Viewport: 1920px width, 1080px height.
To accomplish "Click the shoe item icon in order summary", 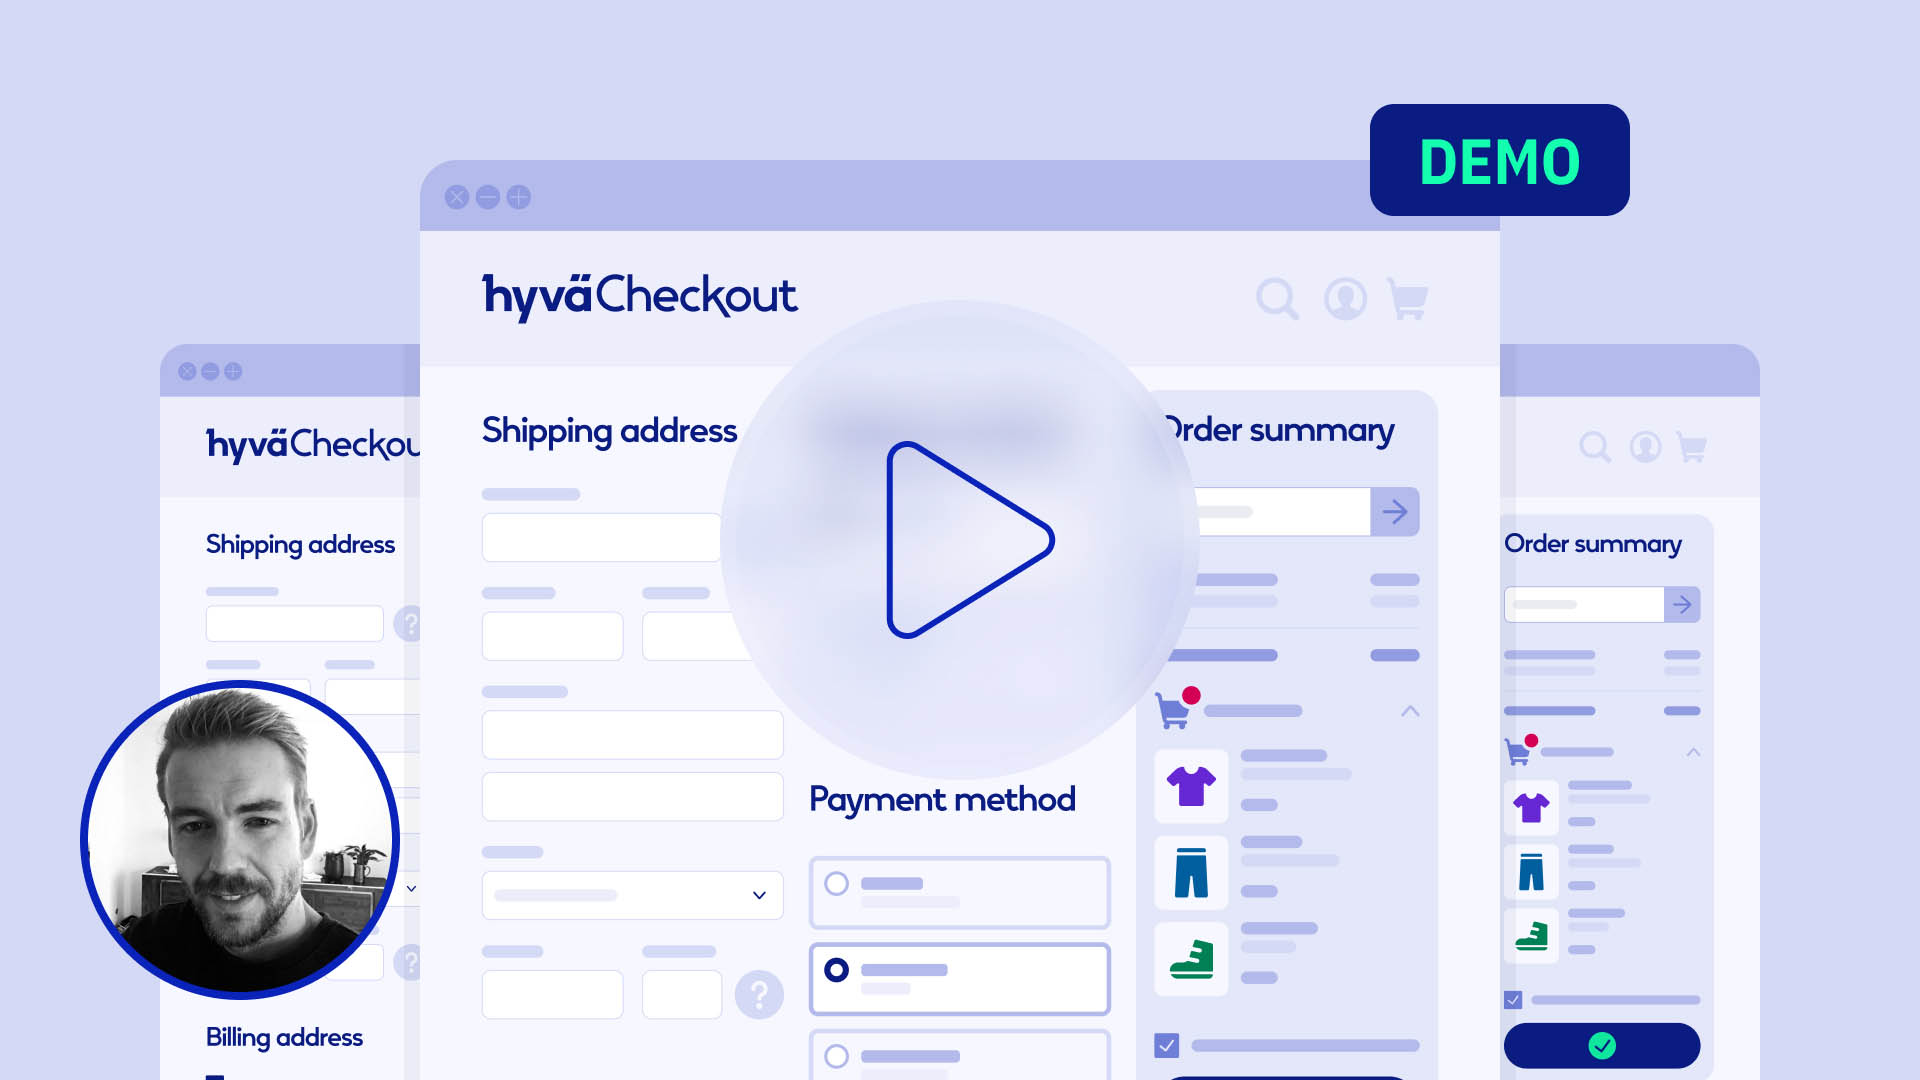I will click(1189, 960).
